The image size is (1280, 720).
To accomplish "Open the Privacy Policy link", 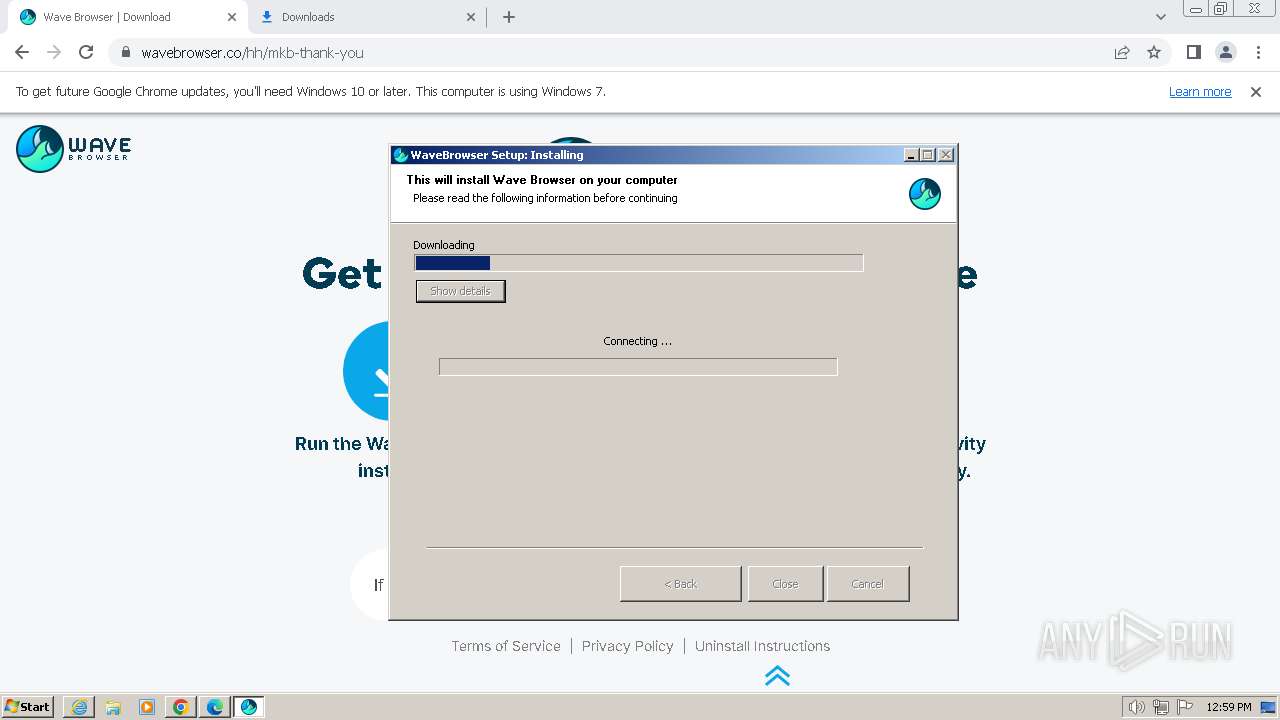I will pos(628,646).
